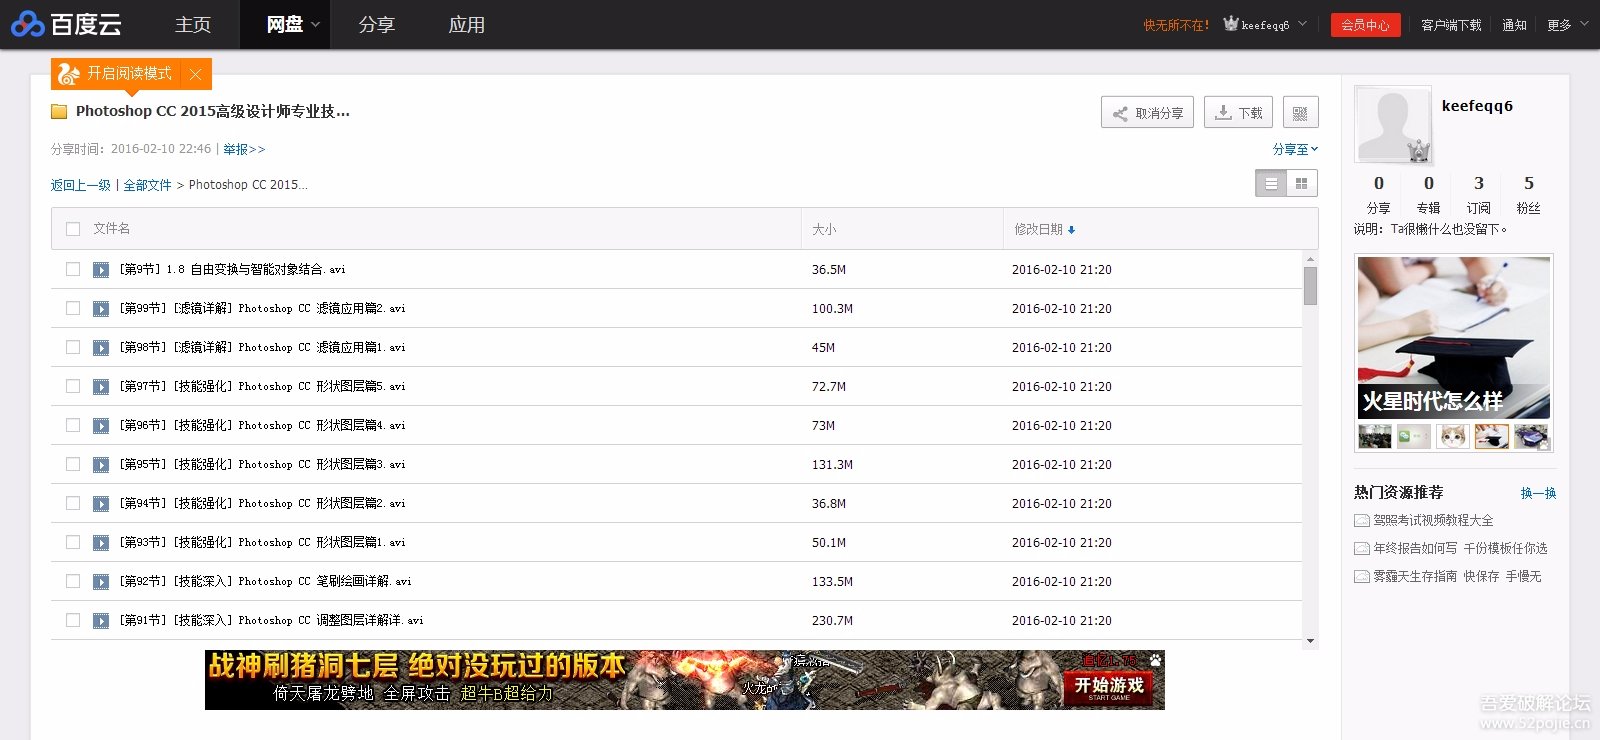The image size is (1600, 740).
Task: Check the box for 第98节 file
Action: (x=72, y=347)
